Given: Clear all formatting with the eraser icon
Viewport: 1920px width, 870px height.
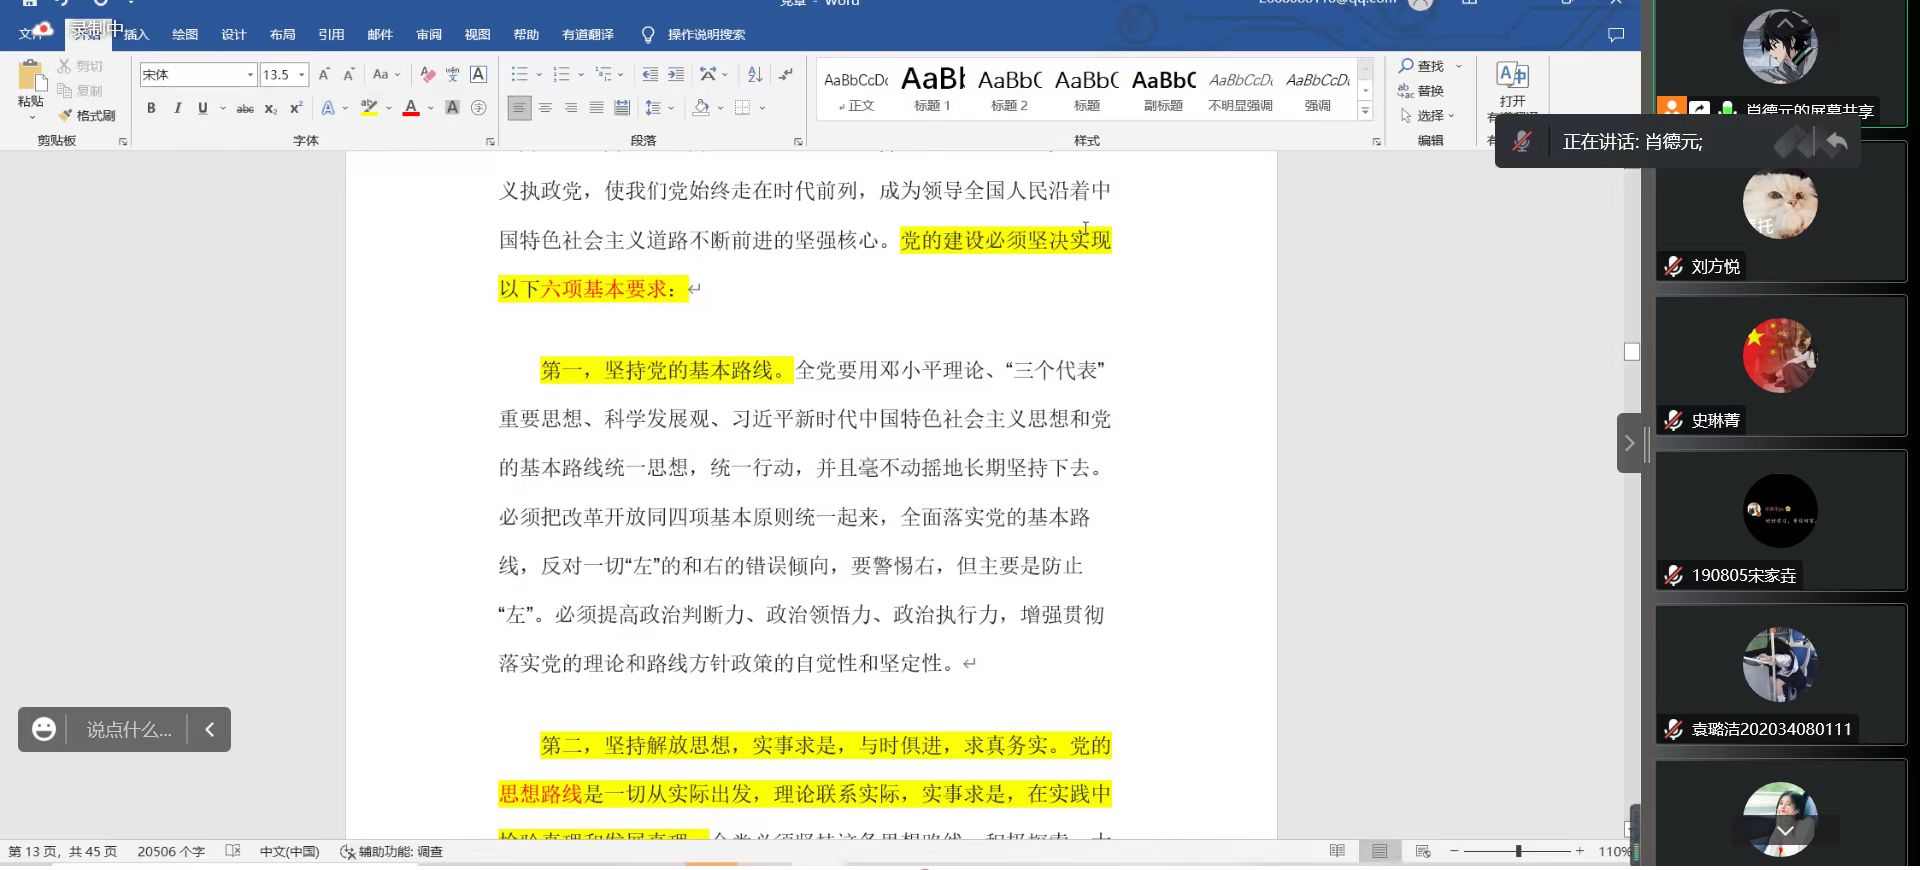Looking at the screenshot, I should coord(428,74).
